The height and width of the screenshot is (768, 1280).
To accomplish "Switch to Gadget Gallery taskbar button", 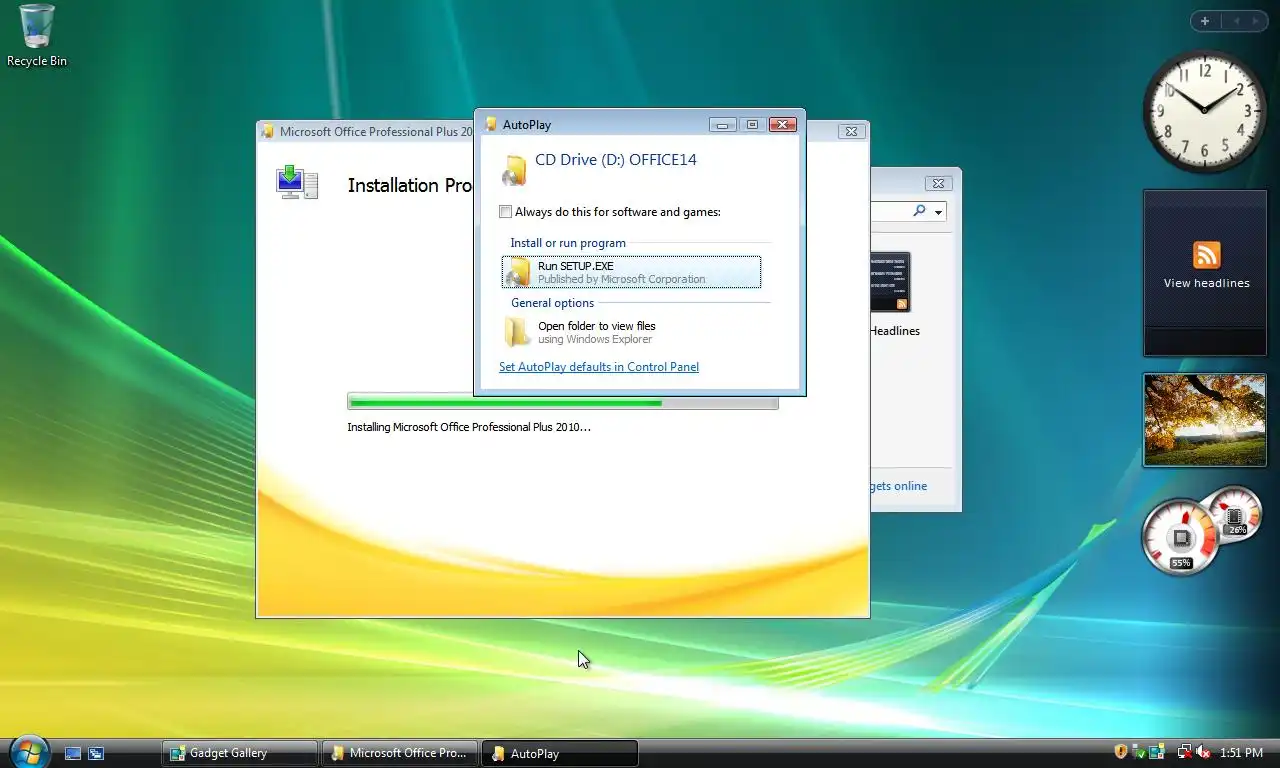I will (x=240, y=753).
